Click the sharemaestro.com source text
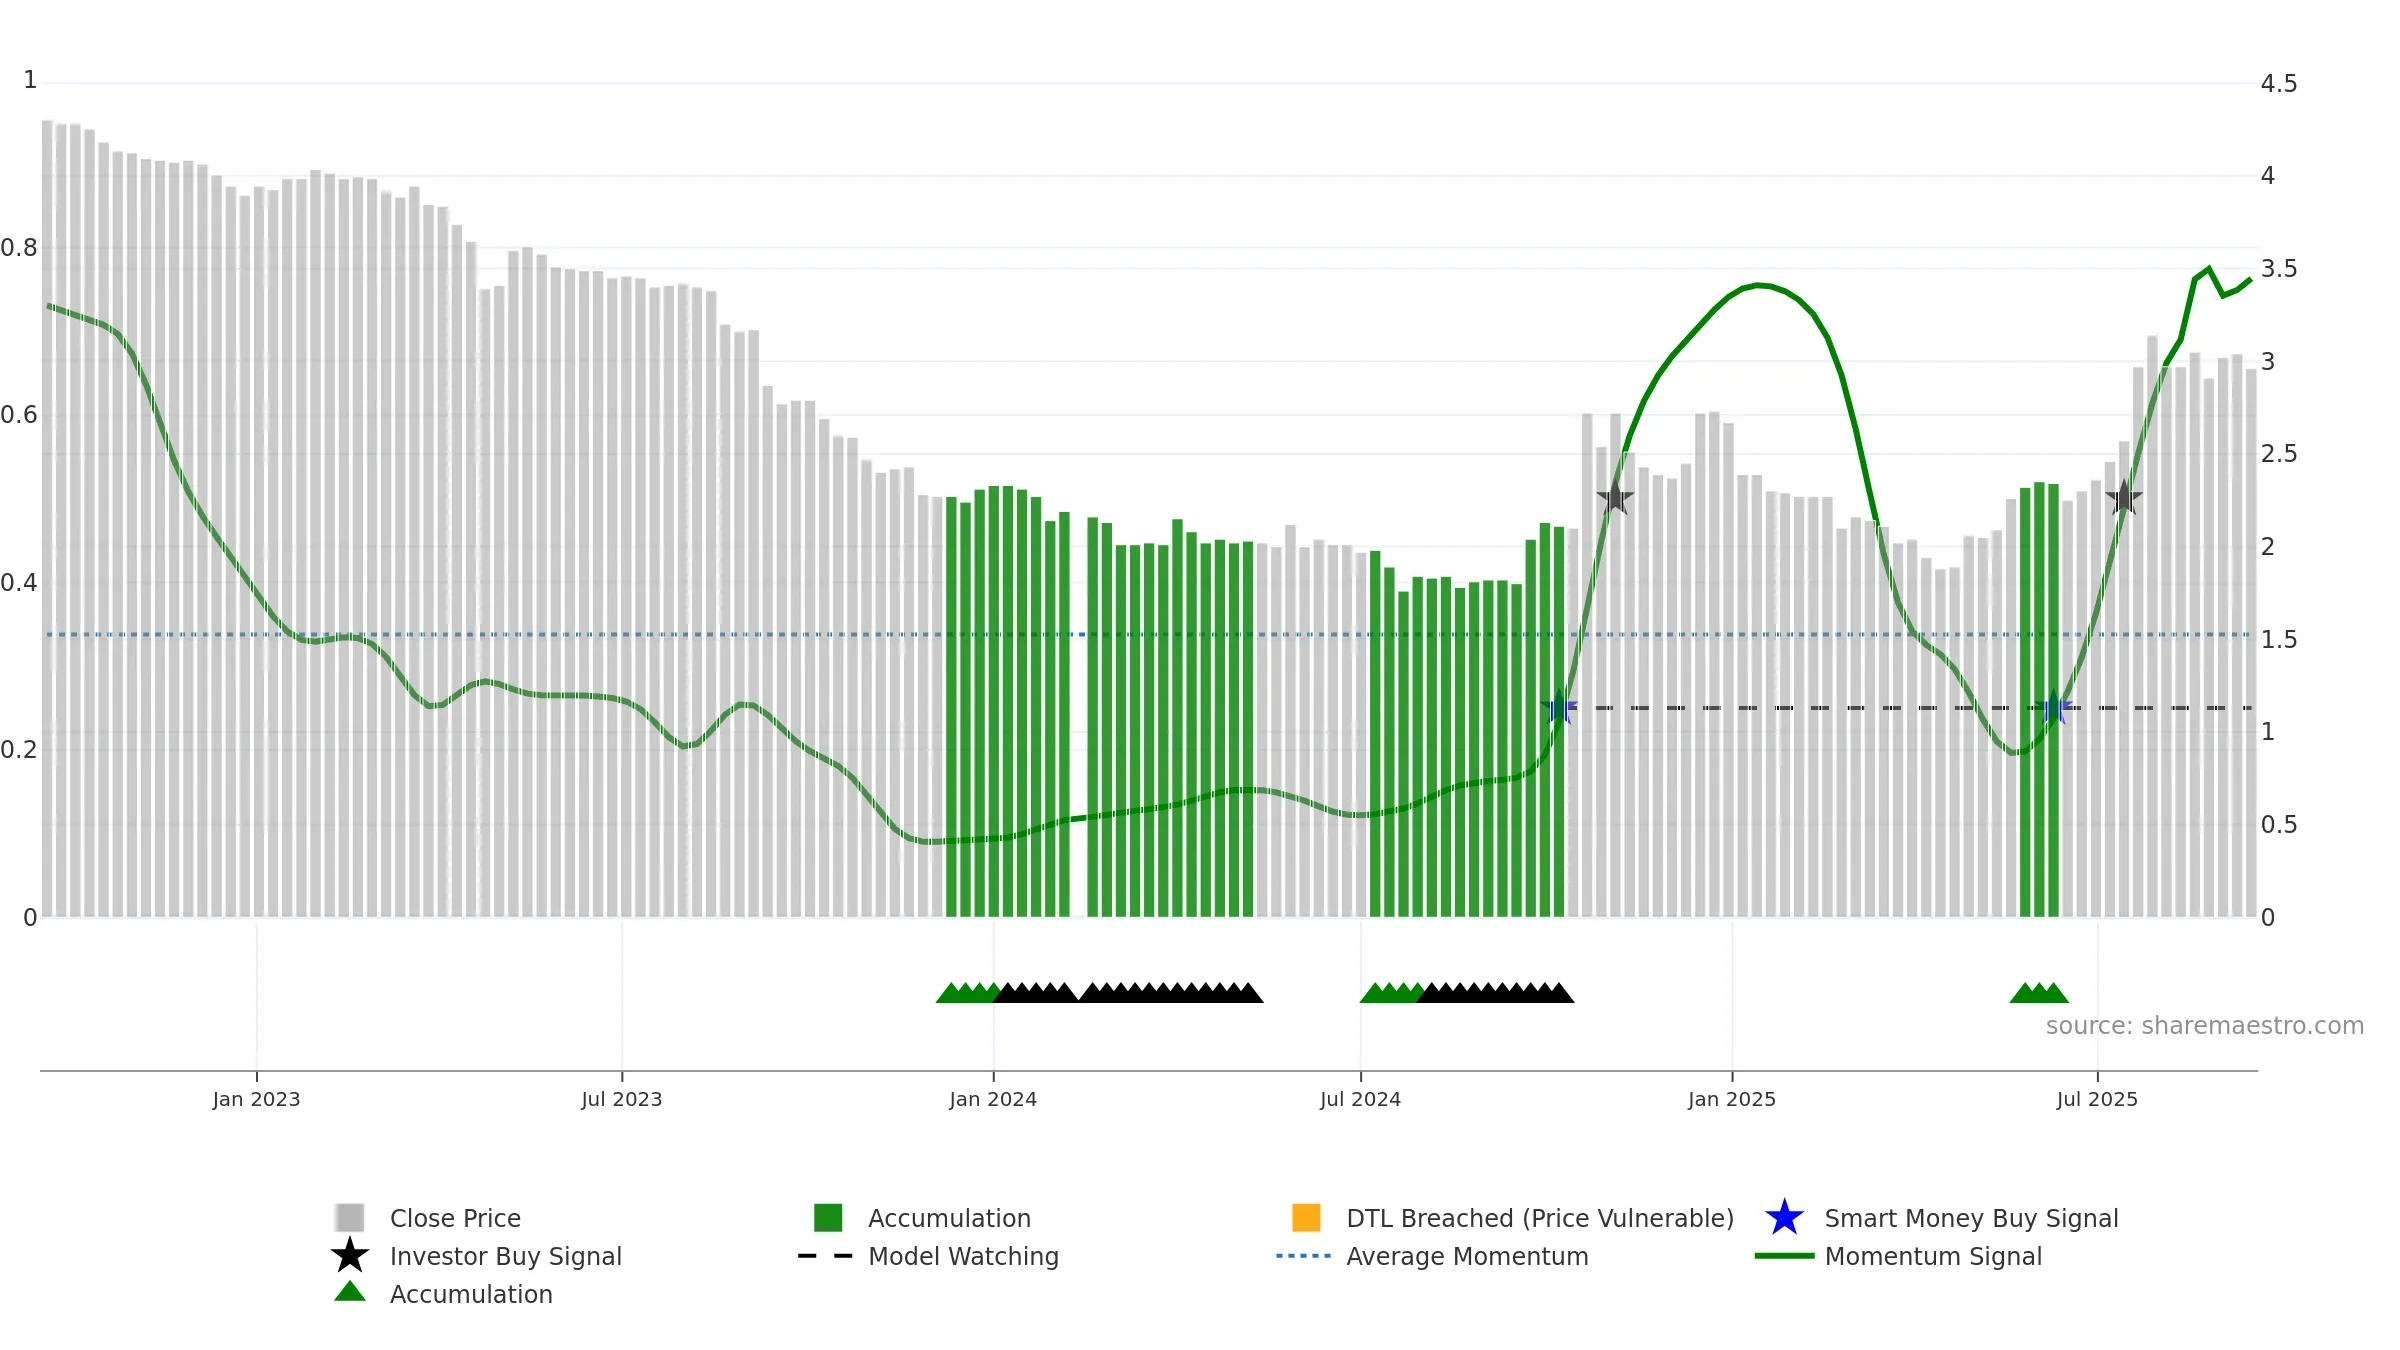Screen dimensions: 2400x1350 2204,1025
